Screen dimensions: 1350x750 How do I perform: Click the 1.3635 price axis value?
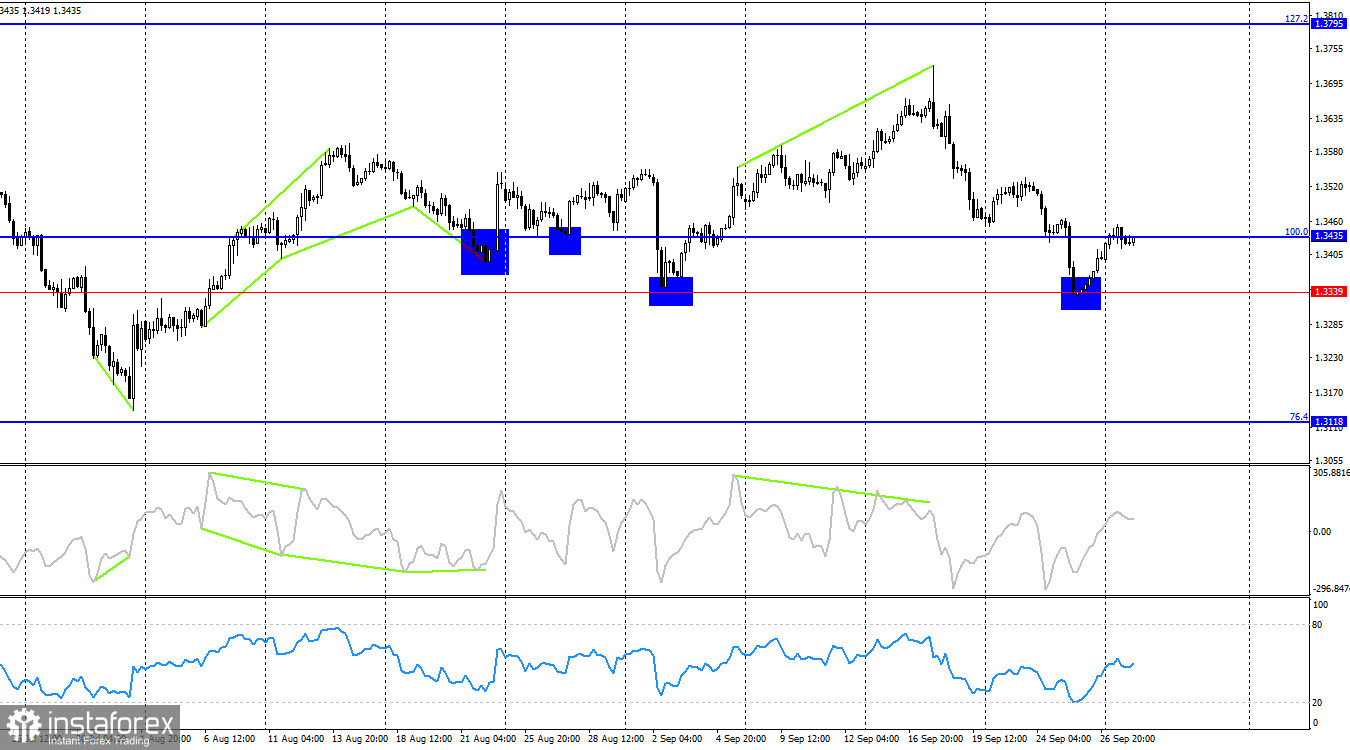point(1328,118)
